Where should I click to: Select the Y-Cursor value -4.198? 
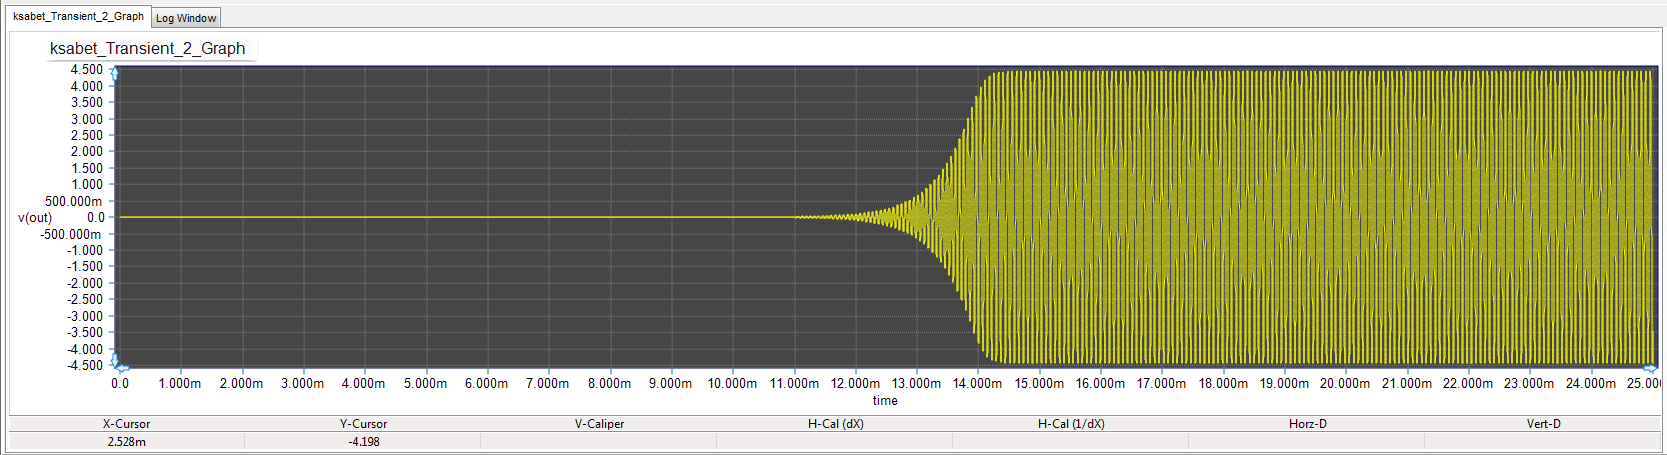363,441
